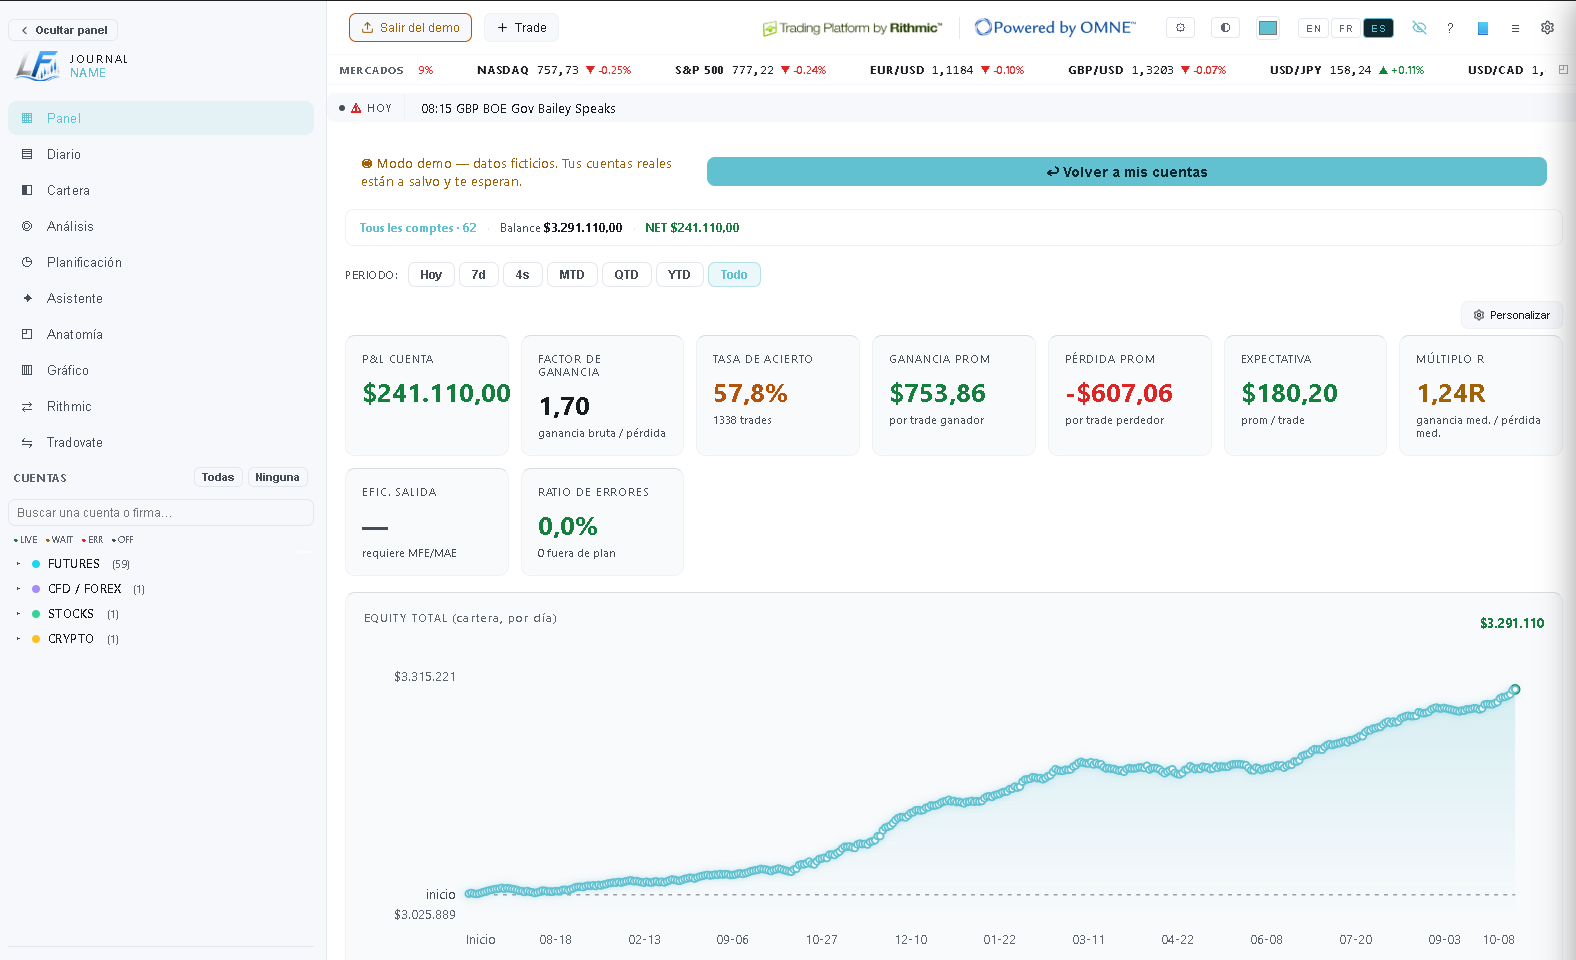Viewport: 1576px width, 960px height.
Task: Click the teal theme color swatch
Action: tap(1268, 28)
